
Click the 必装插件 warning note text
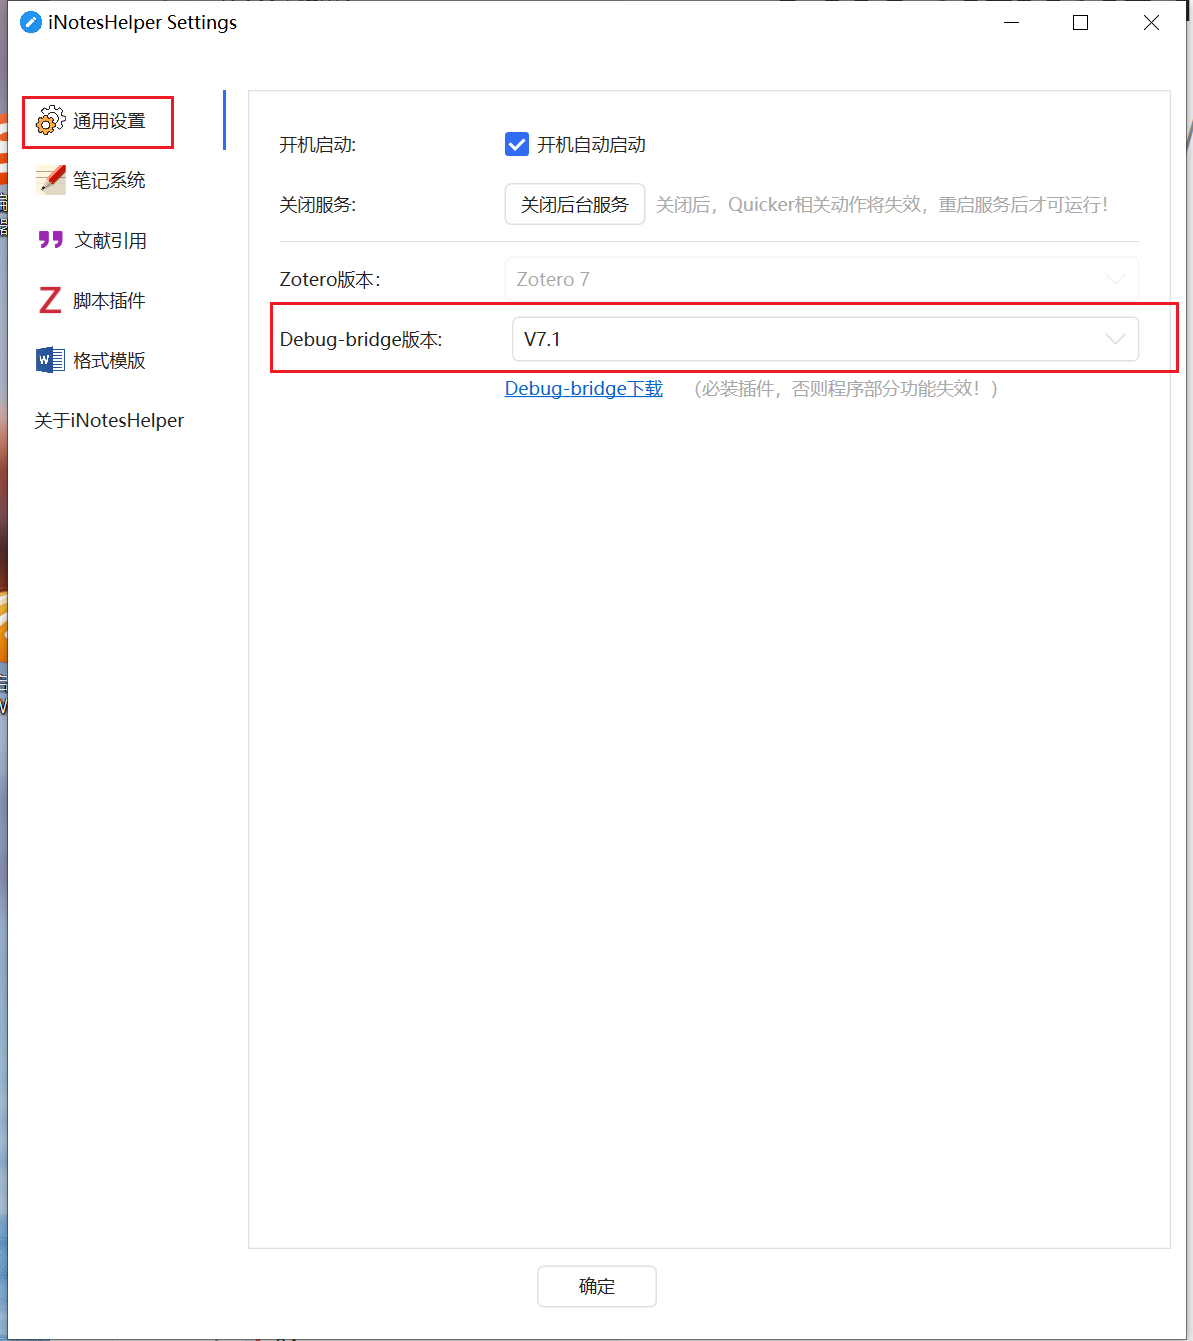click(x=846, y=388)
